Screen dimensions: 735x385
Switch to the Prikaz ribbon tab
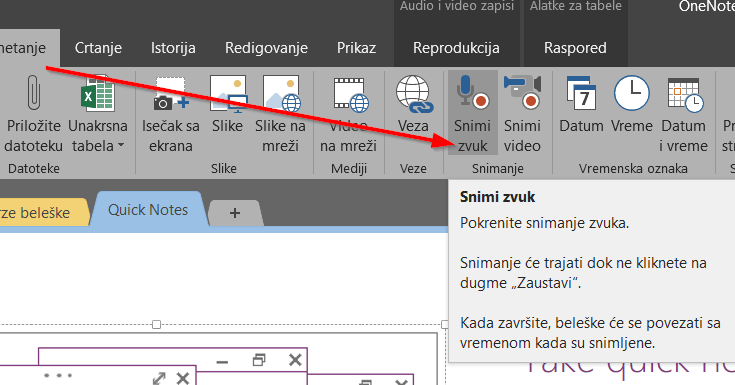click(x=356, y=48)
